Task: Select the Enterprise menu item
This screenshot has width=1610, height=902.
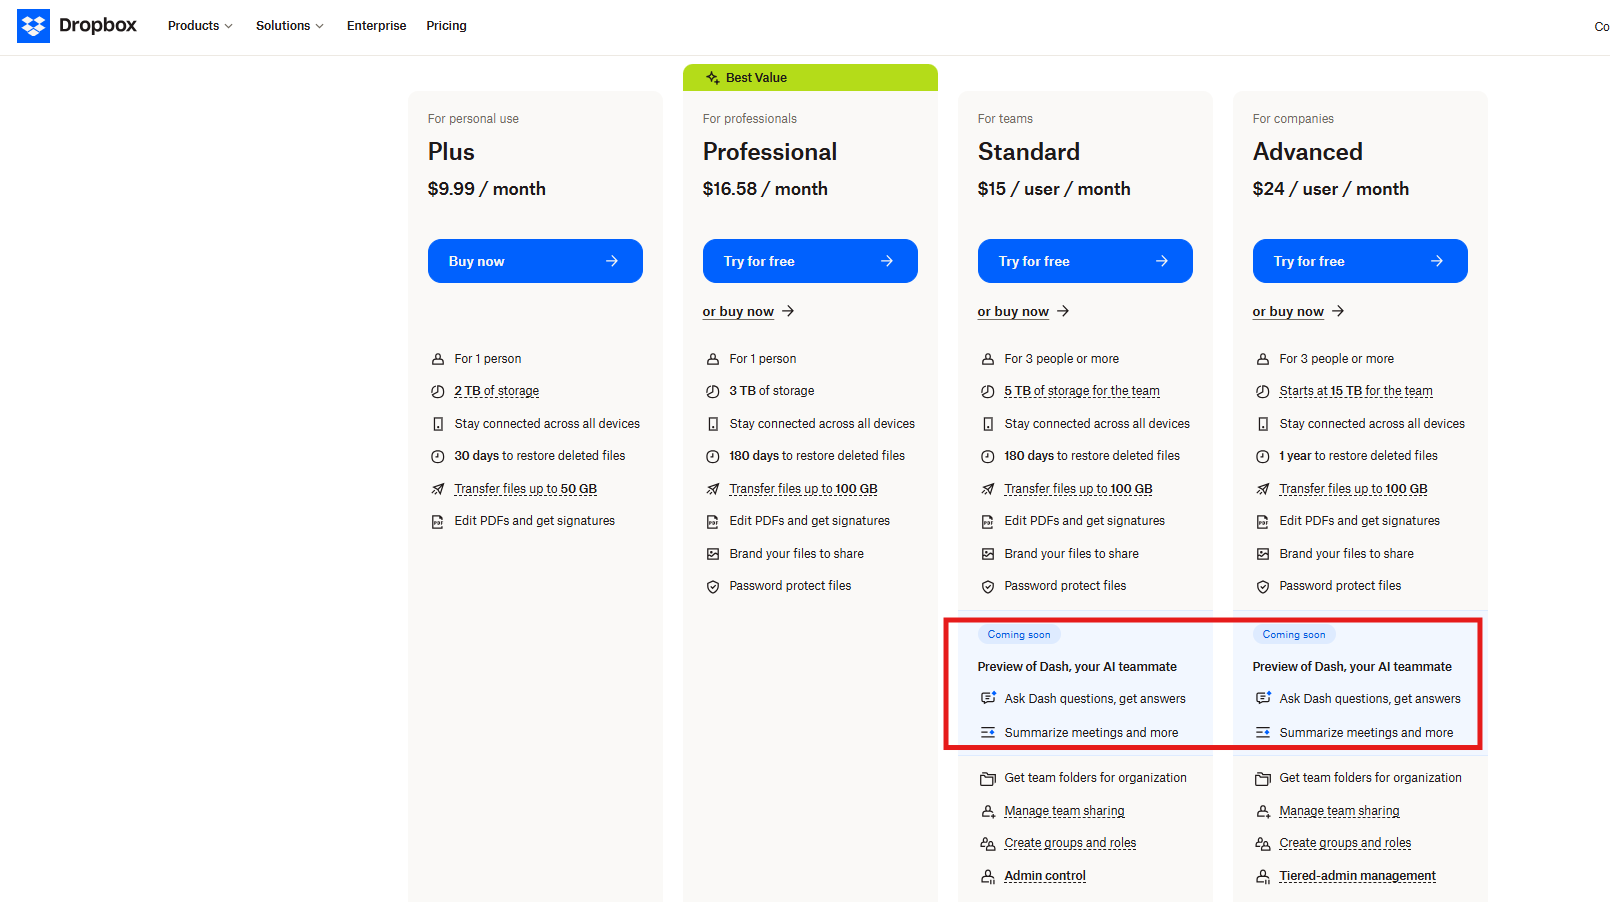Action: tap(376, 26)
